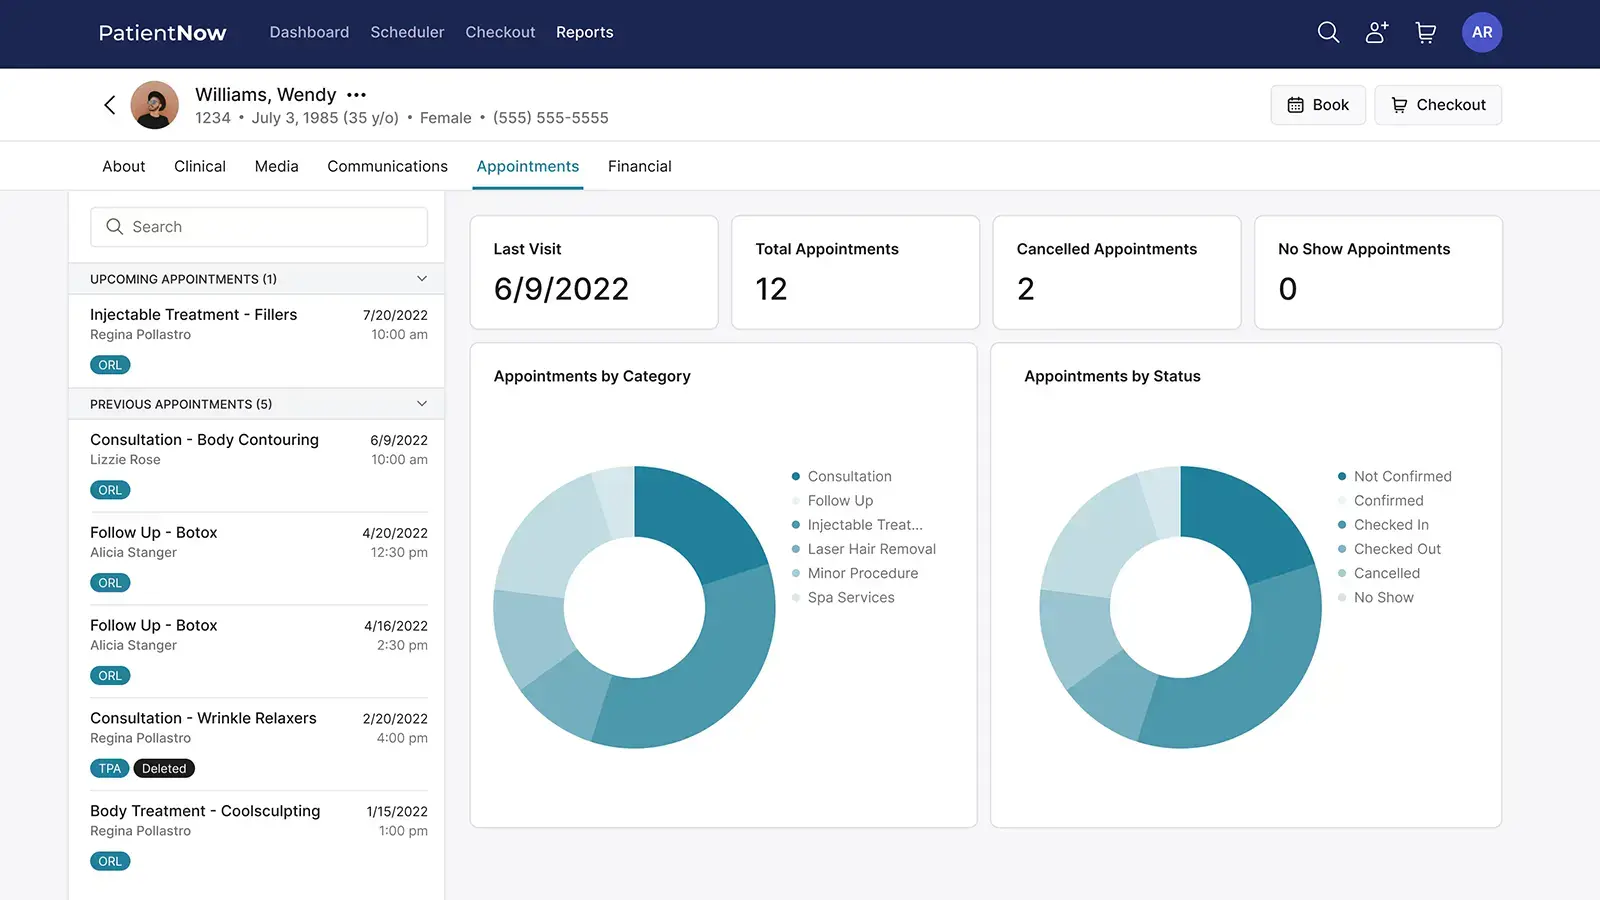Open the Dashboard menu
This screenshot has height=900, width=1600.
[x=309, y=32]
